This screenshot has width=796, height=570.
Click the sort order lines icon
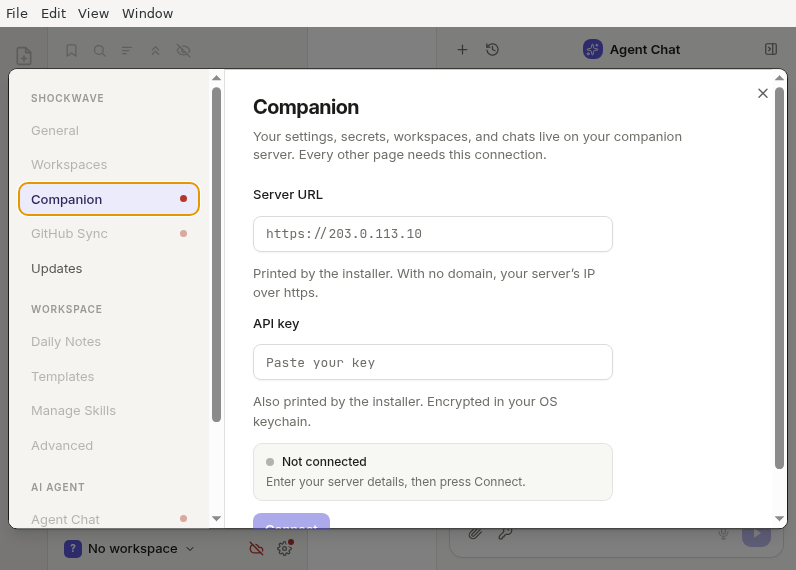coord(127,50)
